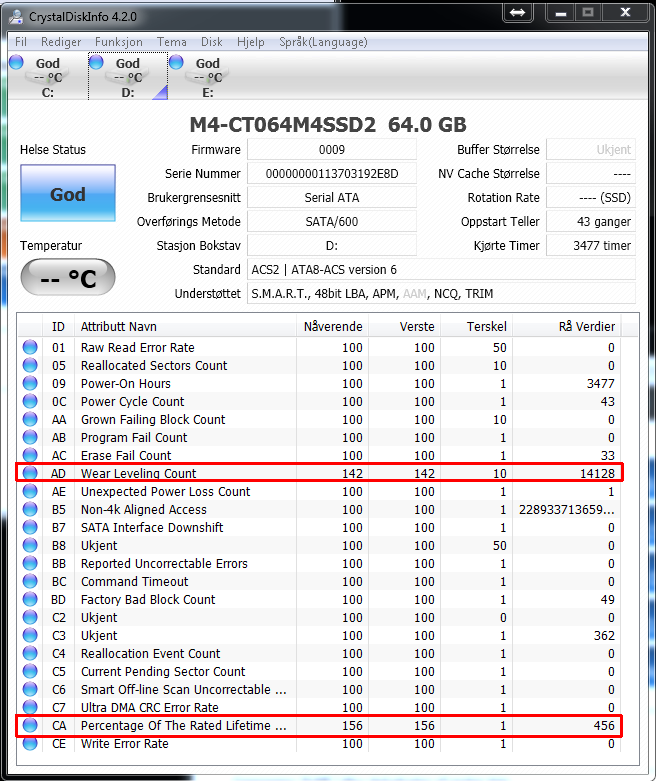Open the Tema menu
This screenshot has height=781, width=656.
click(172, 42)
